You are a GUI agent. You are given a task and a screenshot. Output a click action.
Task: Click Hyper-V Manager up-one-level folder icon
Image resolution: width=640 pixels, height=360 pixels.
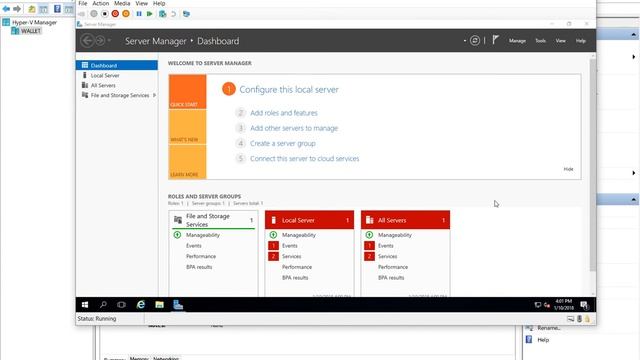tap(32, 9)
